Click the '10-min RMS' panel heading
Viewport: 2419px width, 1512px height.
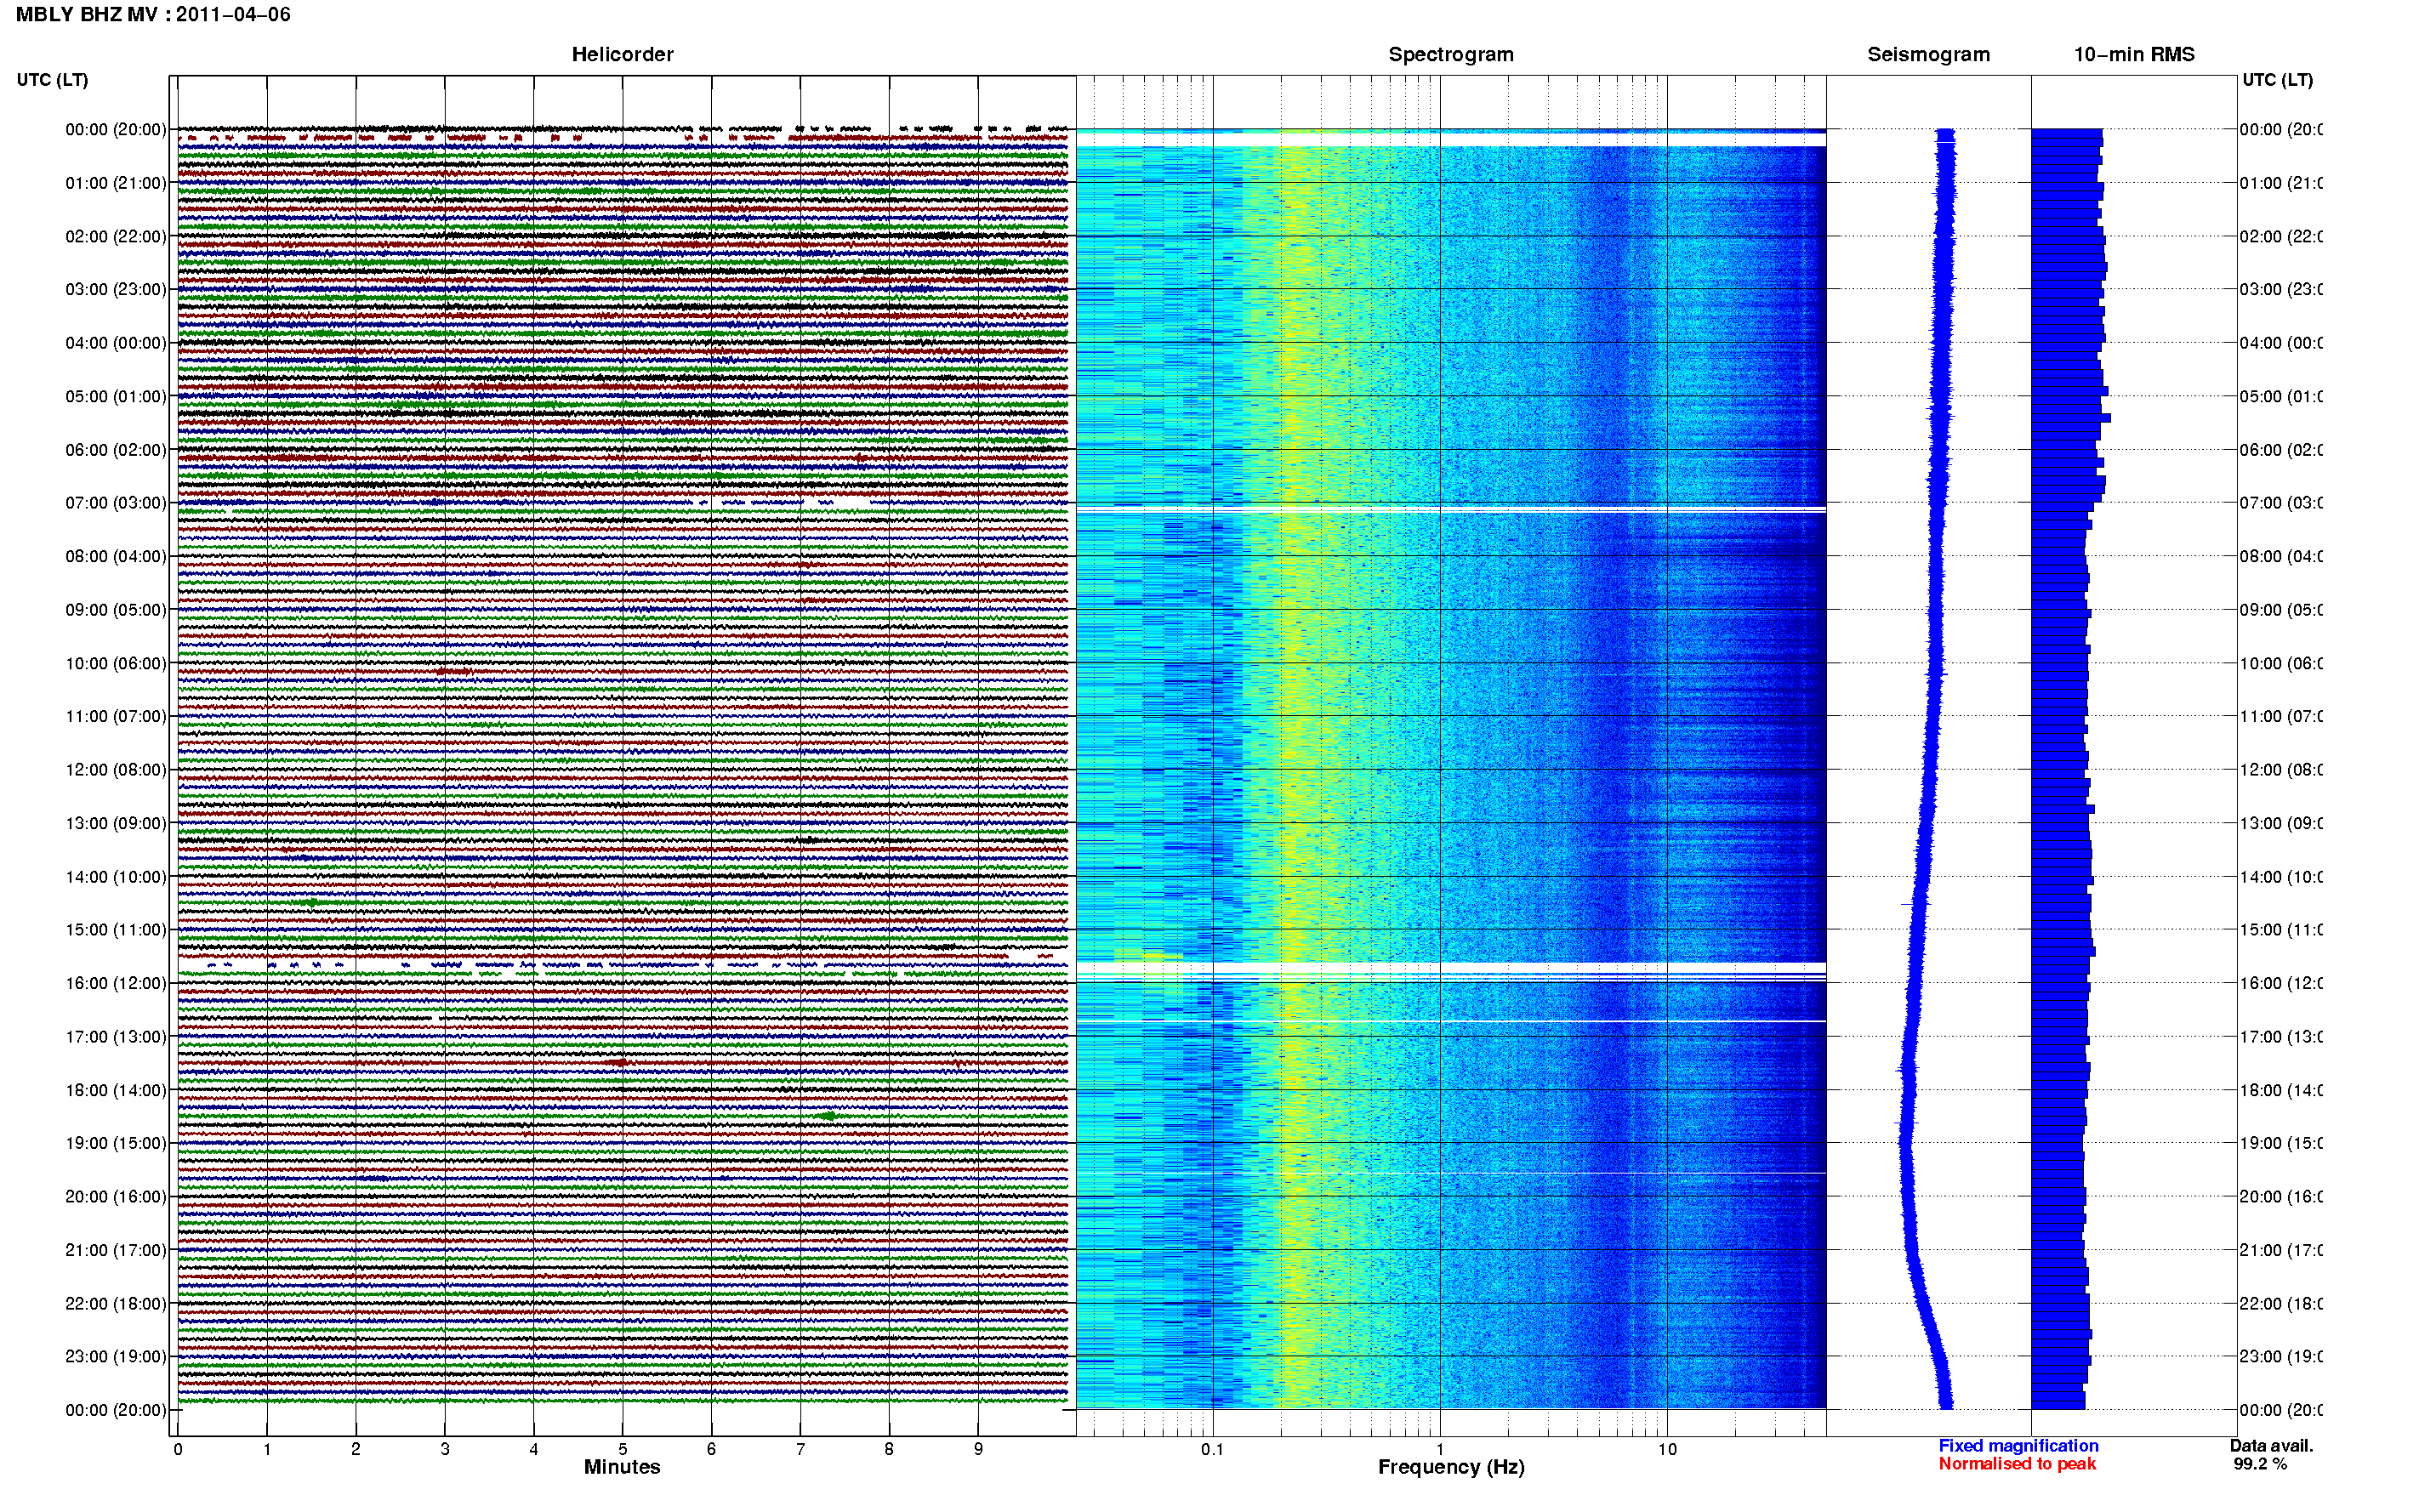(x=2133, y=54)
